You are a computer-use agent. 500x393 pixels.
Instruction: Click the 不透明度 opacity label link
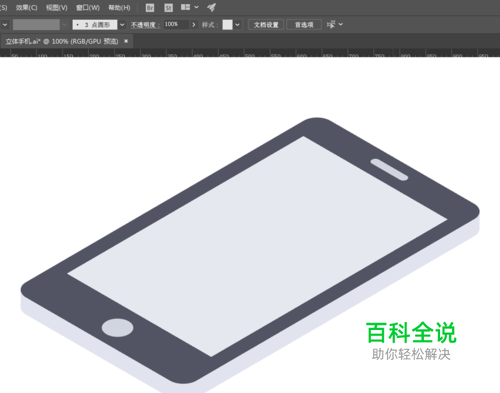(x=145, y=25)
